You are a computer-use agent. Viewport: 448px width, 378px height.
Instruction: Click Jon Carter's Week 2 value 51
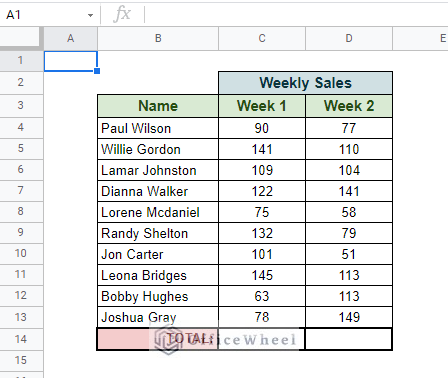click(x=349, y=254)
